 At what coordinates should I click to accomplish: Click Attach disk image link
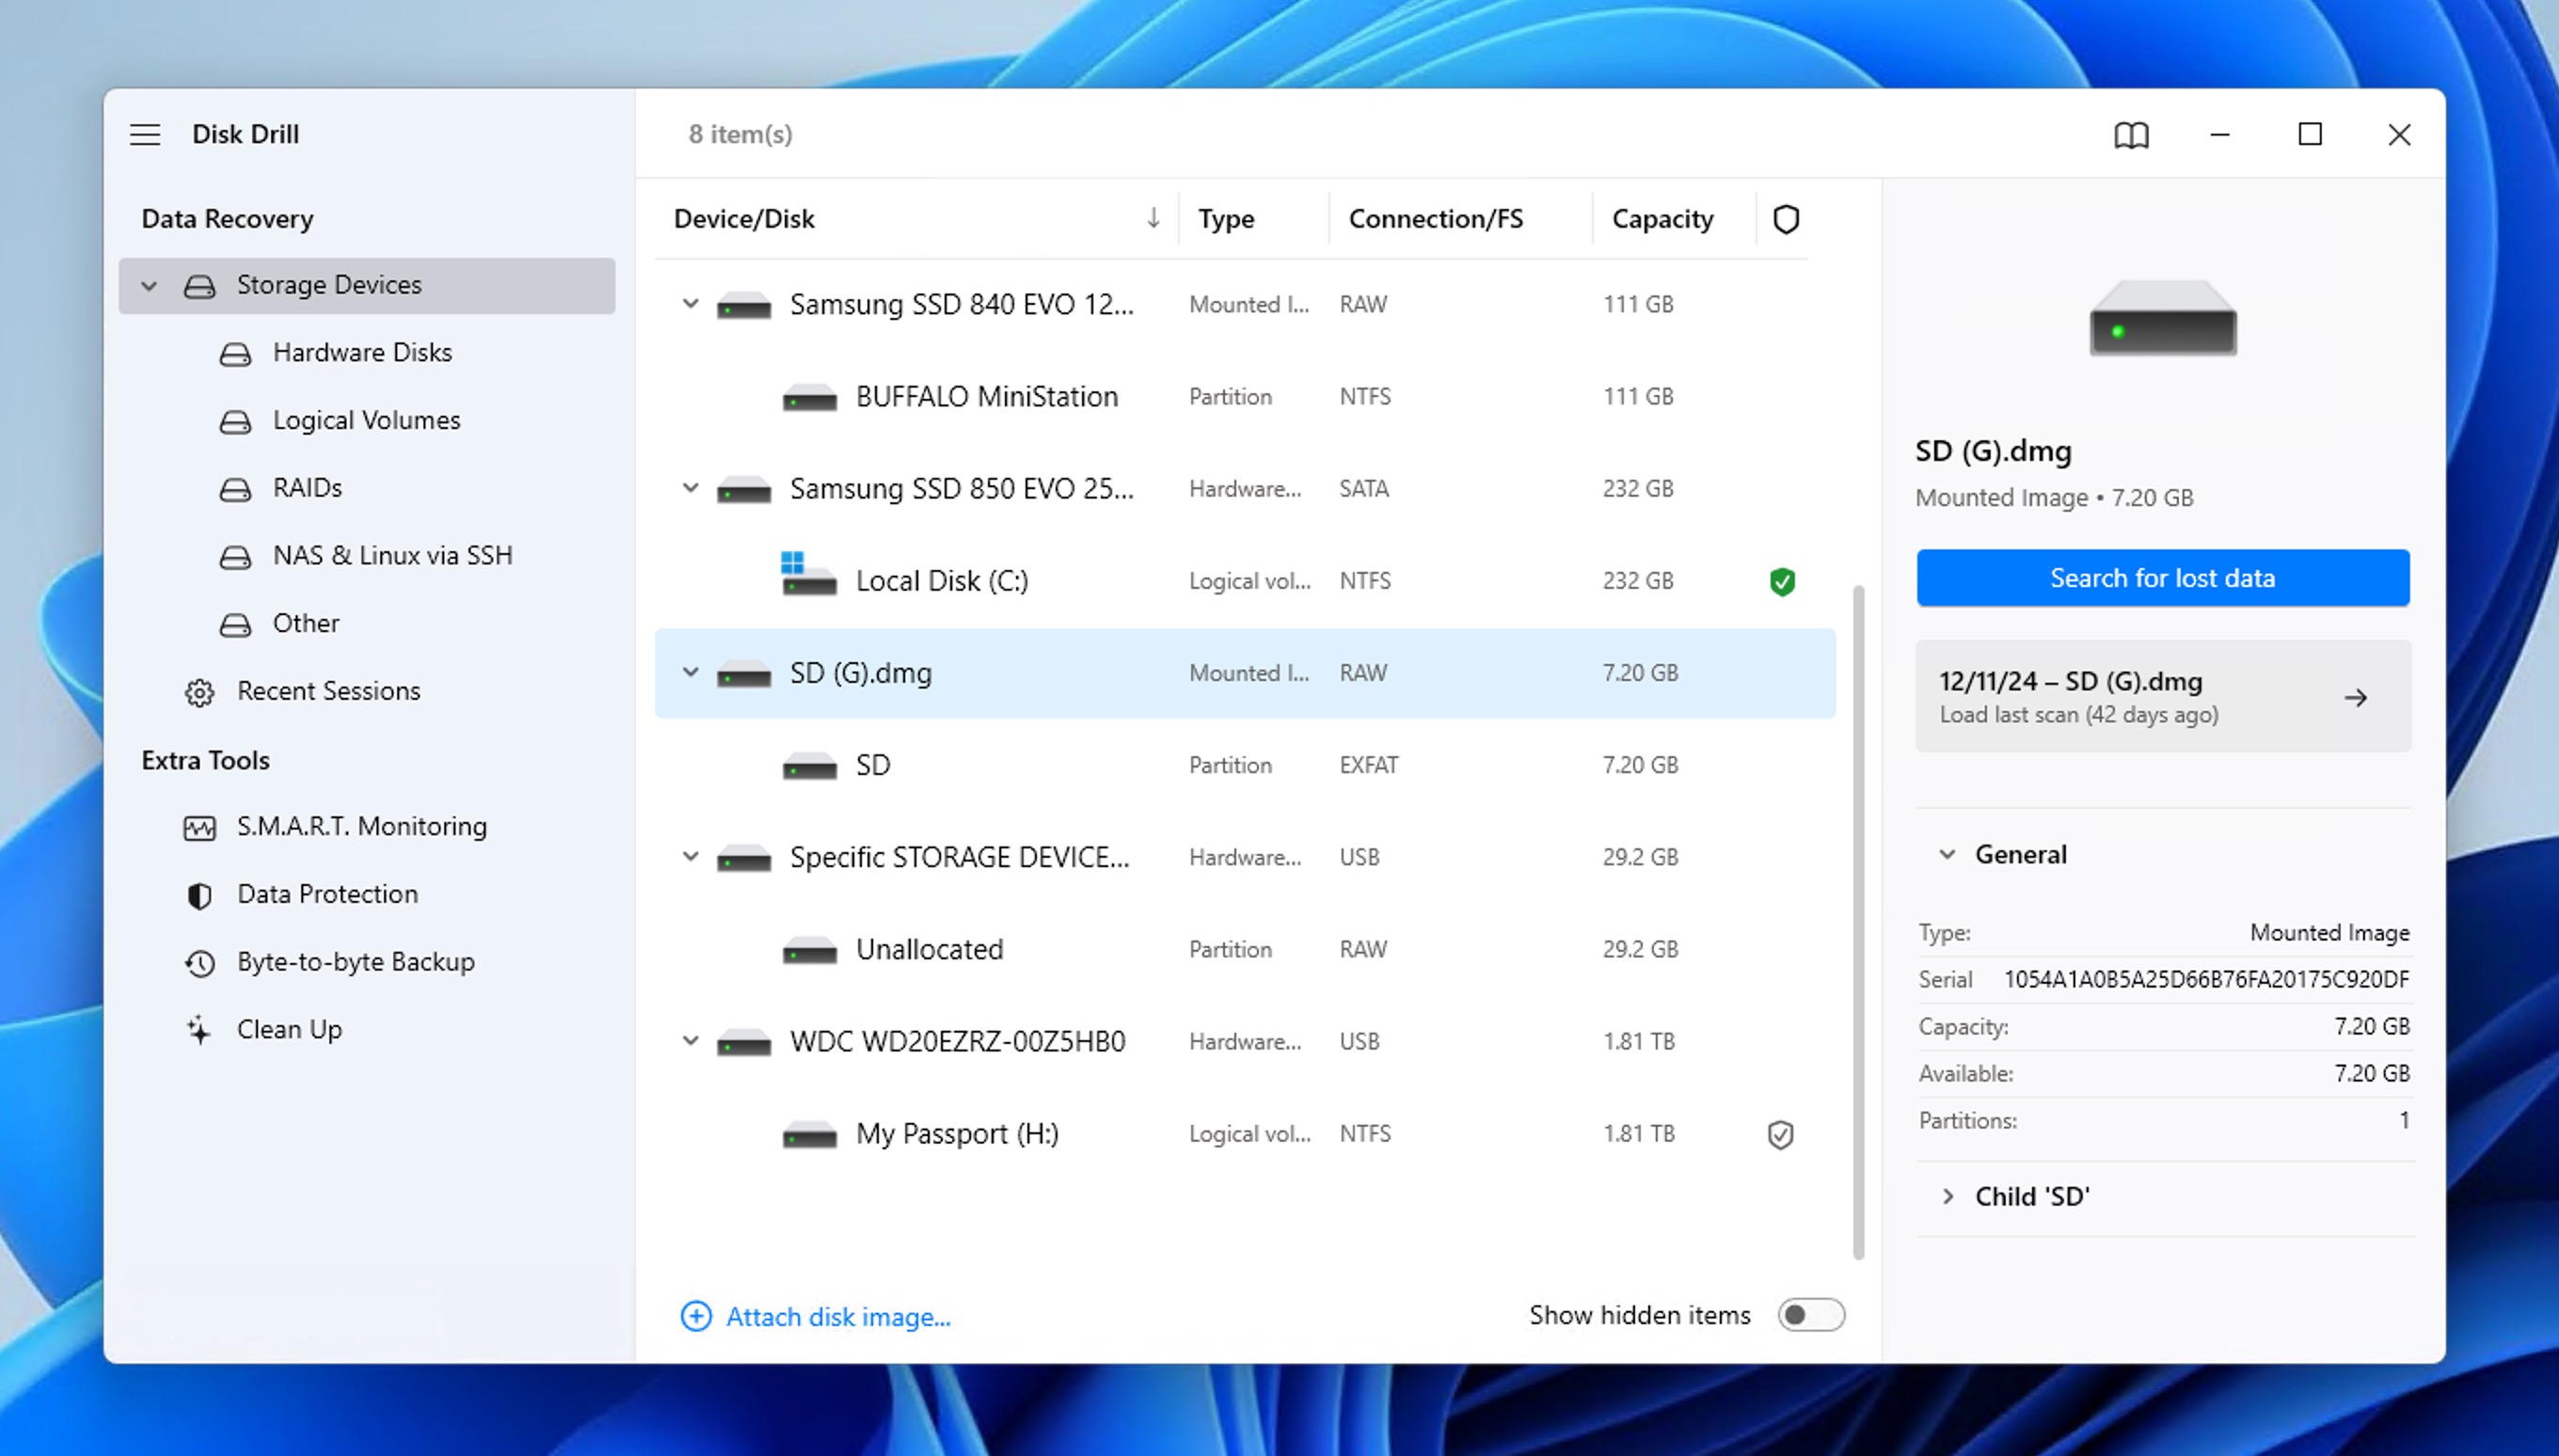(x=838, y=1317)
